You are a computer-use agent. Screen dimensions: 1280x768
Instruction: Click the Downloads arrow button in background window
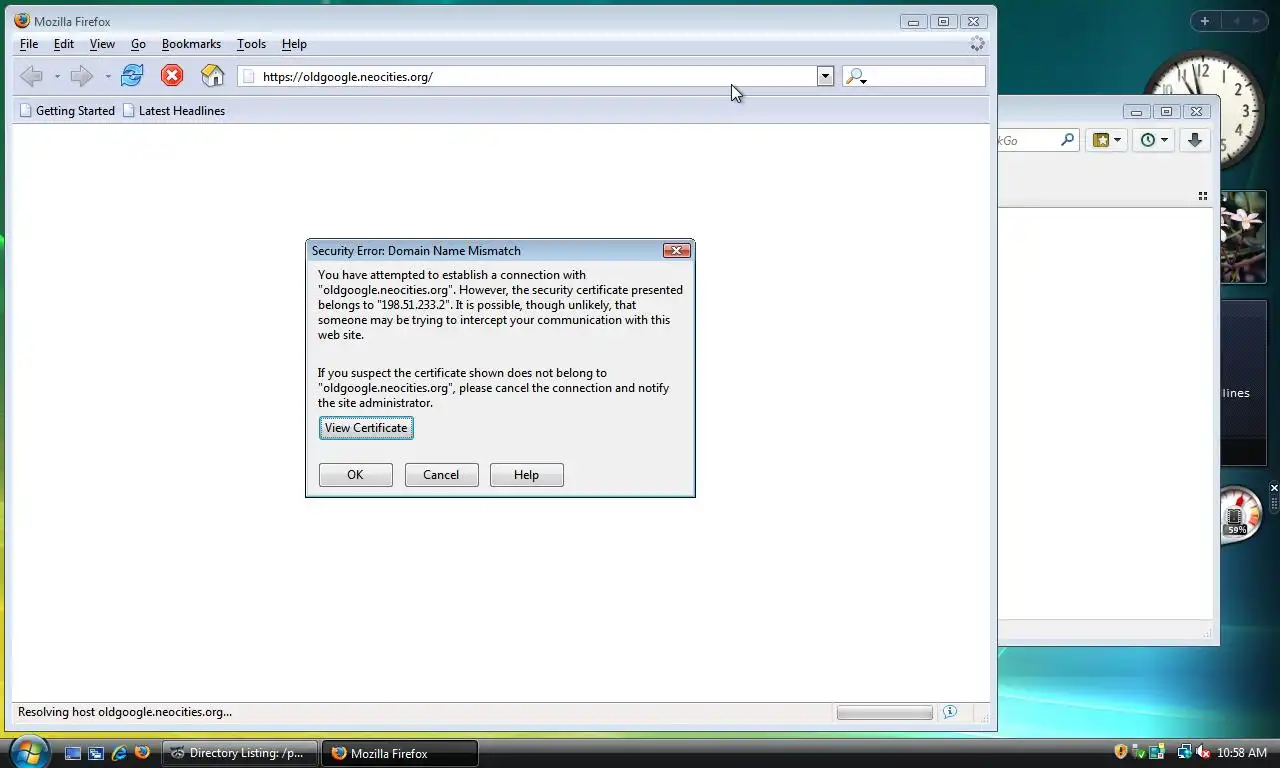1195,141
